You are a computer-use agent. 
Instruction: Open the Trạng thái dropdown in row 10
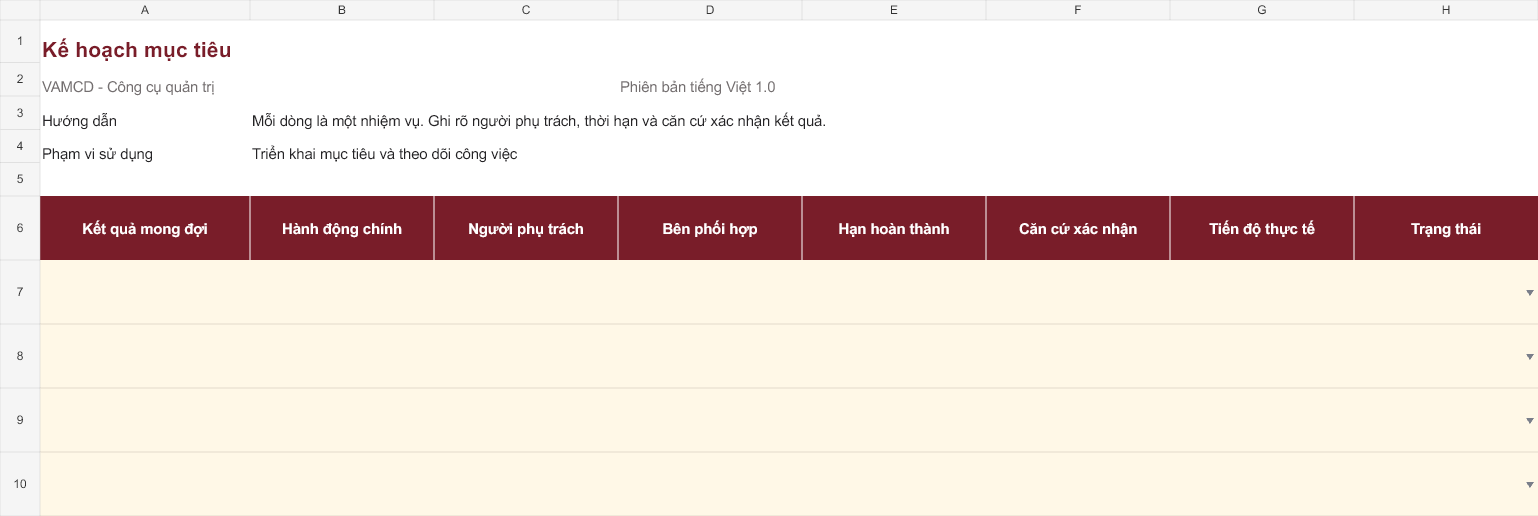(x=1529, y=485)
